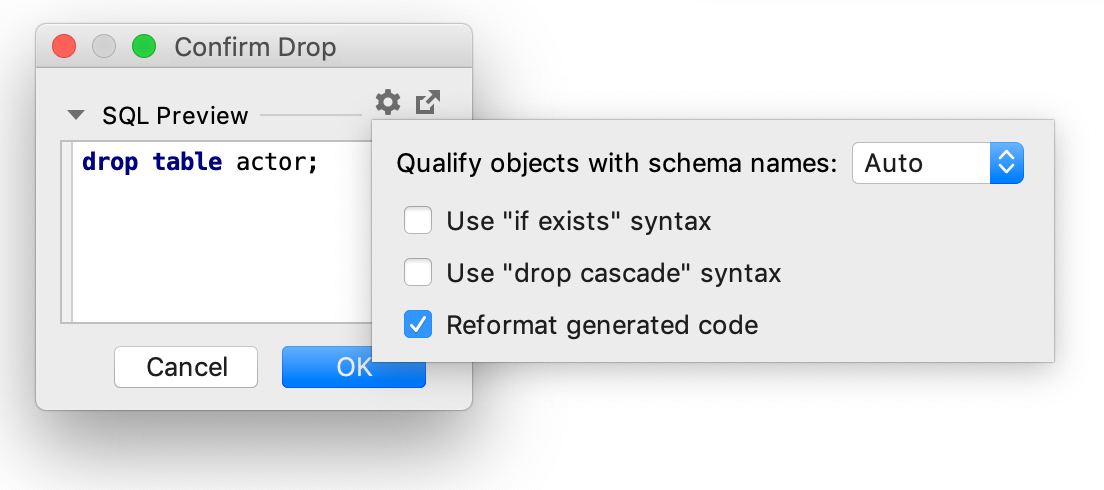The height and width of the screenshot is (490, 1104).
Task: Uncheck Reformat generated code checkbox
Action: tap(418, 325)
